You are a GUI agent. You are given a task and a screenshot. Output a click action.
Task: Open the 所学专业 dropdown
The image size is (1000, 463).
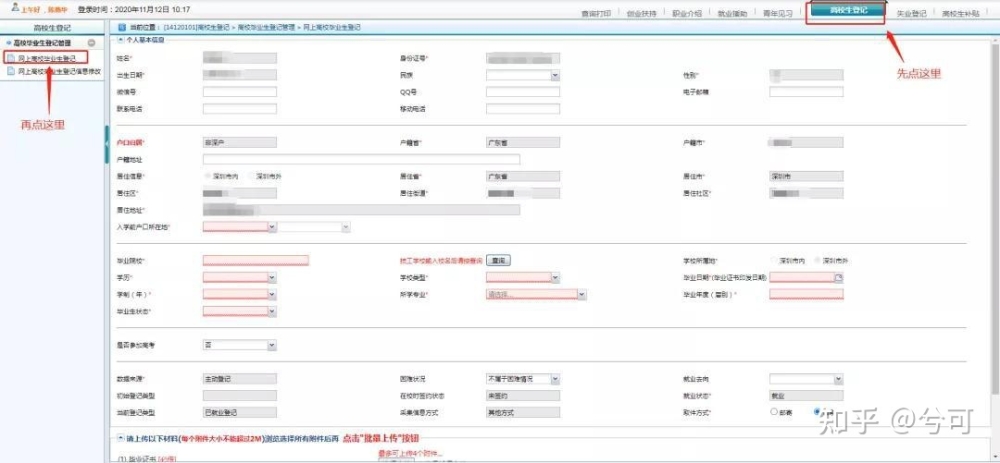tap(582, 294)
